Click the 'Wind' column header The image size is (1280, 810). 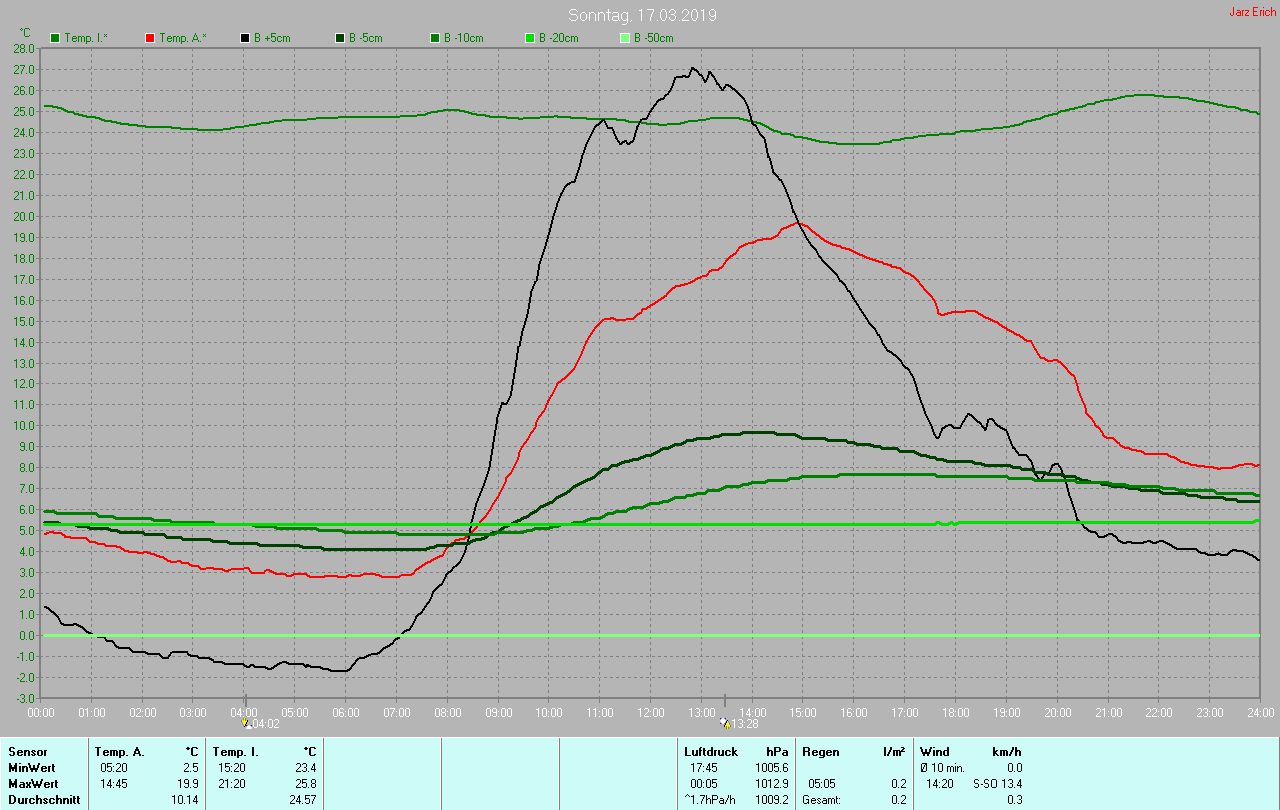pos(935,751)
